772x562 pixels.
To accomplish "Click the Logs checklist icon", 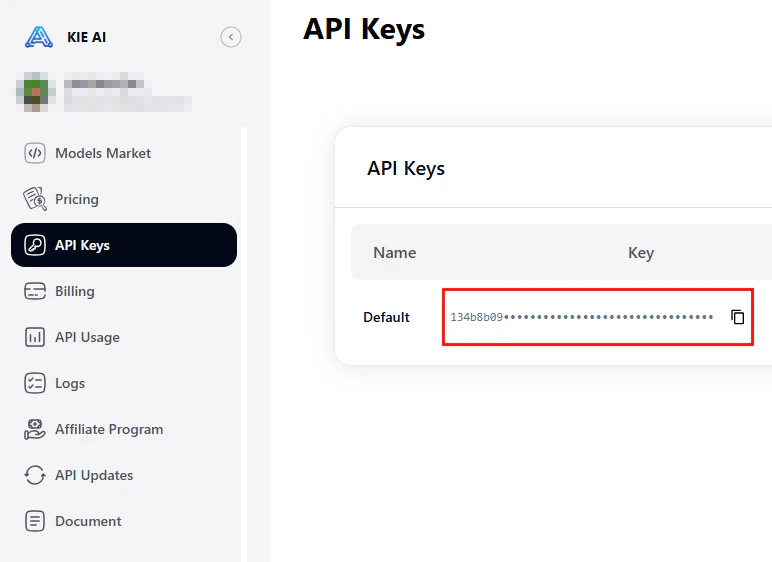I will pos(35,383).
